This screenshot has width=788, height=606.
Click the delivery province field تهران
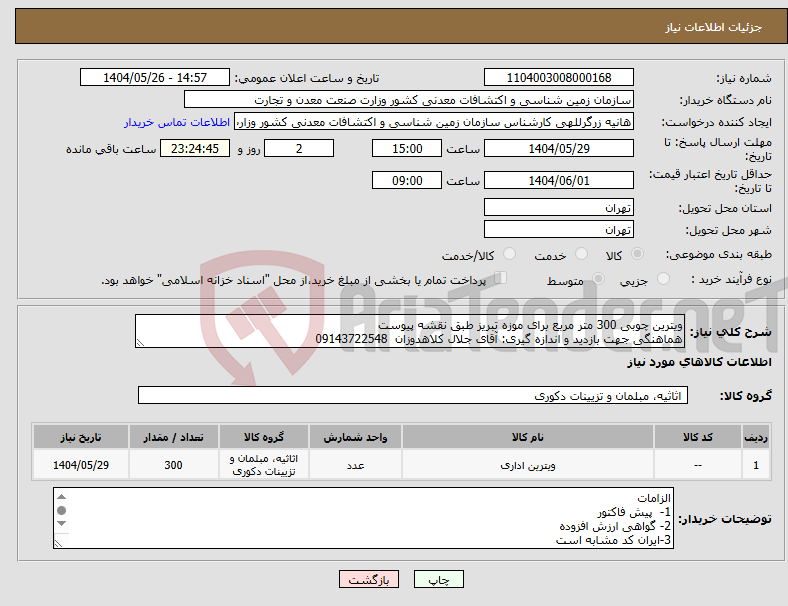coord(558,207)
